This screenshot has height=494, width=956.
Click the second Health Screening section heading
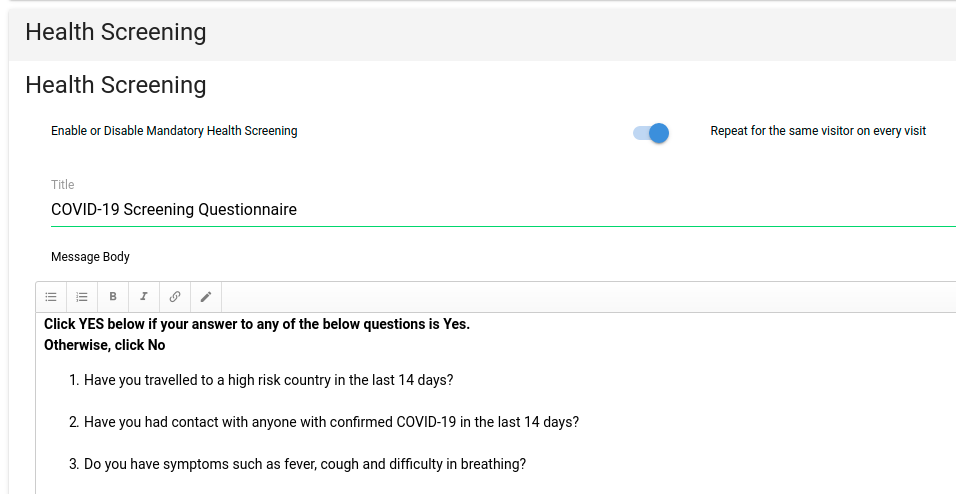[116, 86]
